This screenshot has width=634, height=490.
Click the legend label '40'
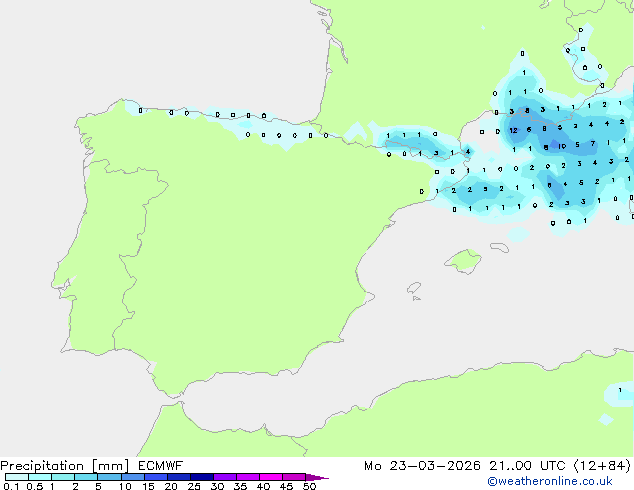[263, 486]
